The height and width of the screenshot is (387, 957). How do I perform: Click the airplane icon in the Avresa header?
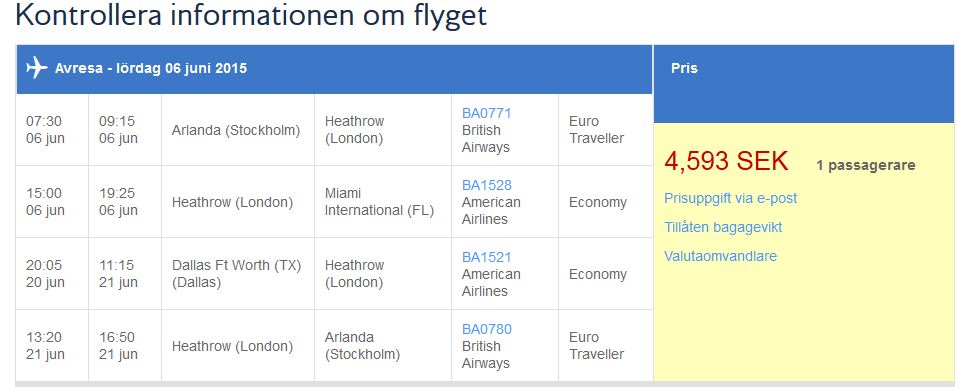37,68
